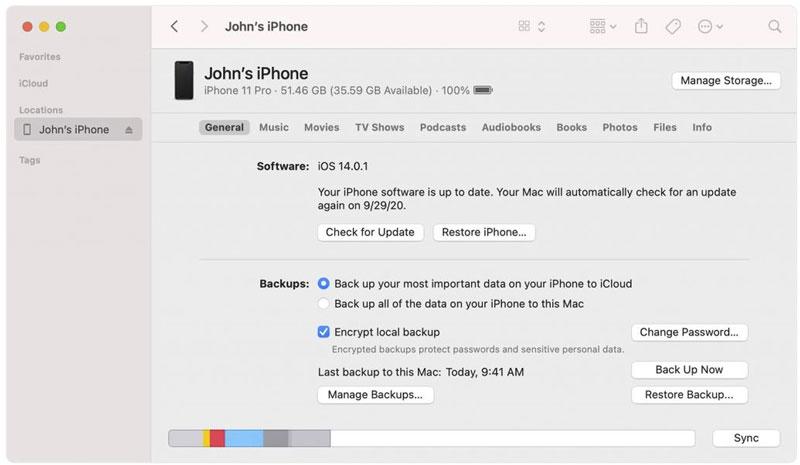Click Check for Update
800x465 pixels.
coord(370,232)
